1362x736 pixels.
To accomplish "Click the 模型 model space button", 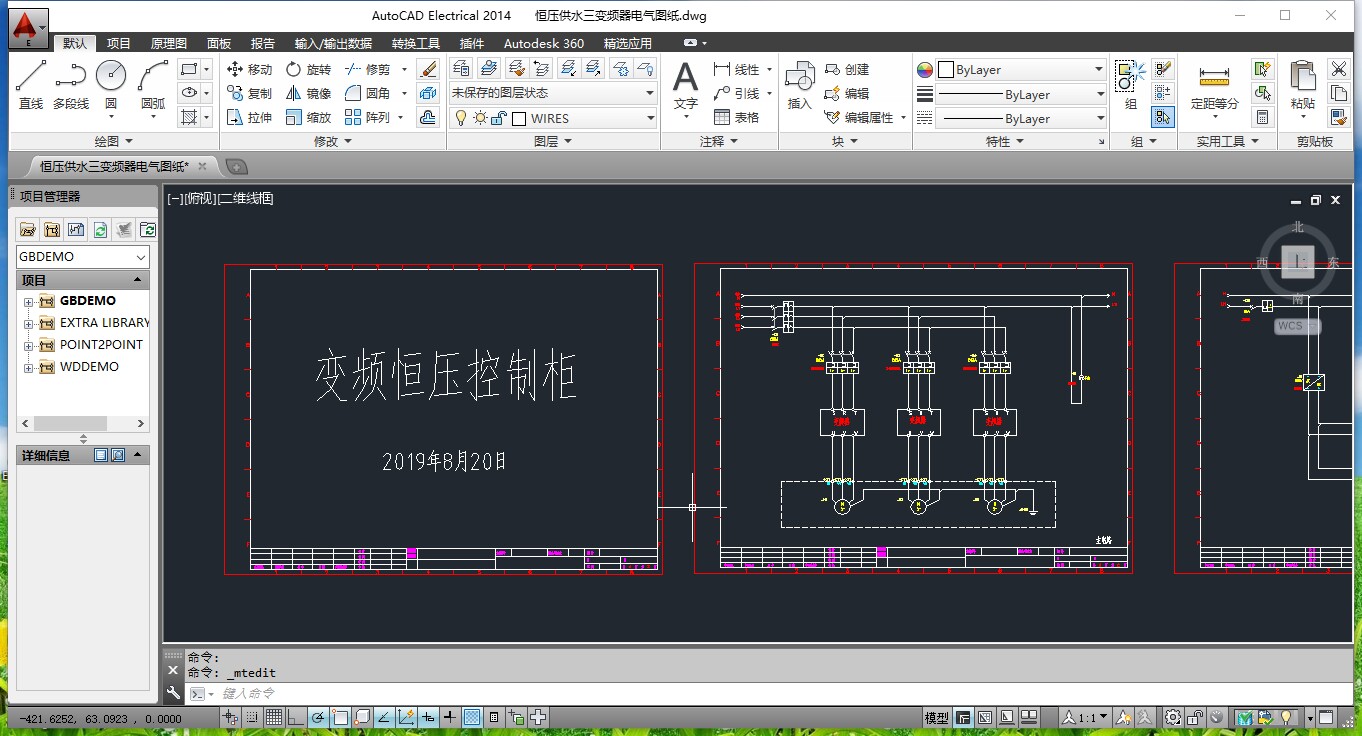I will [x=937, y=717].
